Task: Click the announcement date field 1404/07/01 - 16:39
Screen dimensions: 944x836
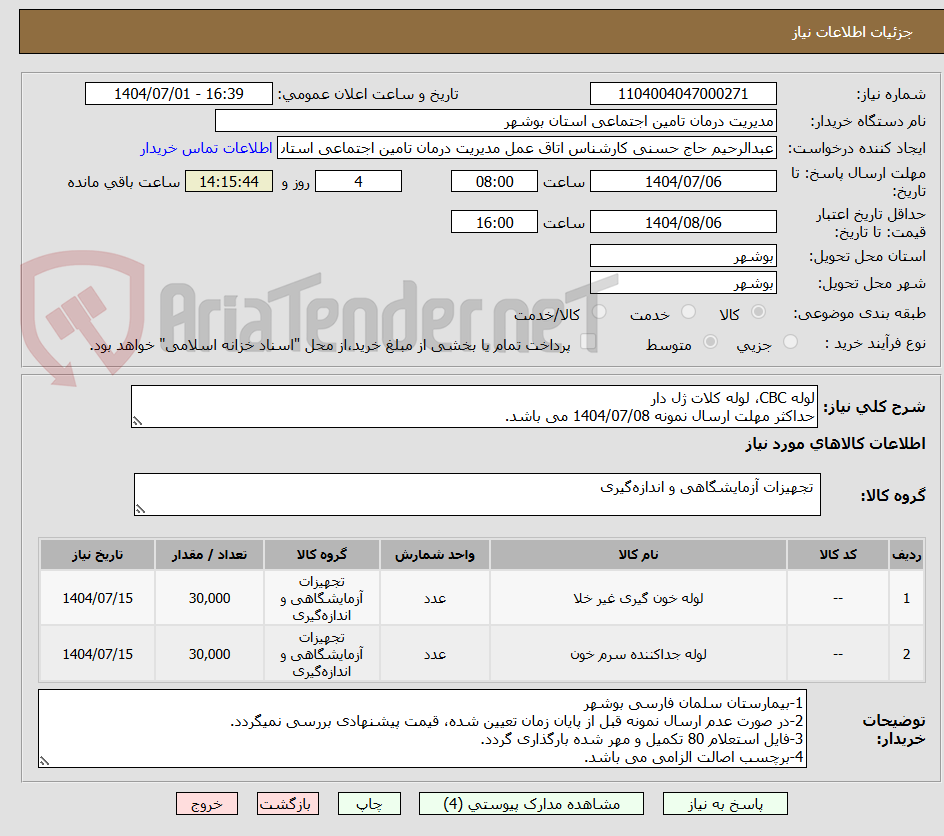Action: tap(179, 94)
